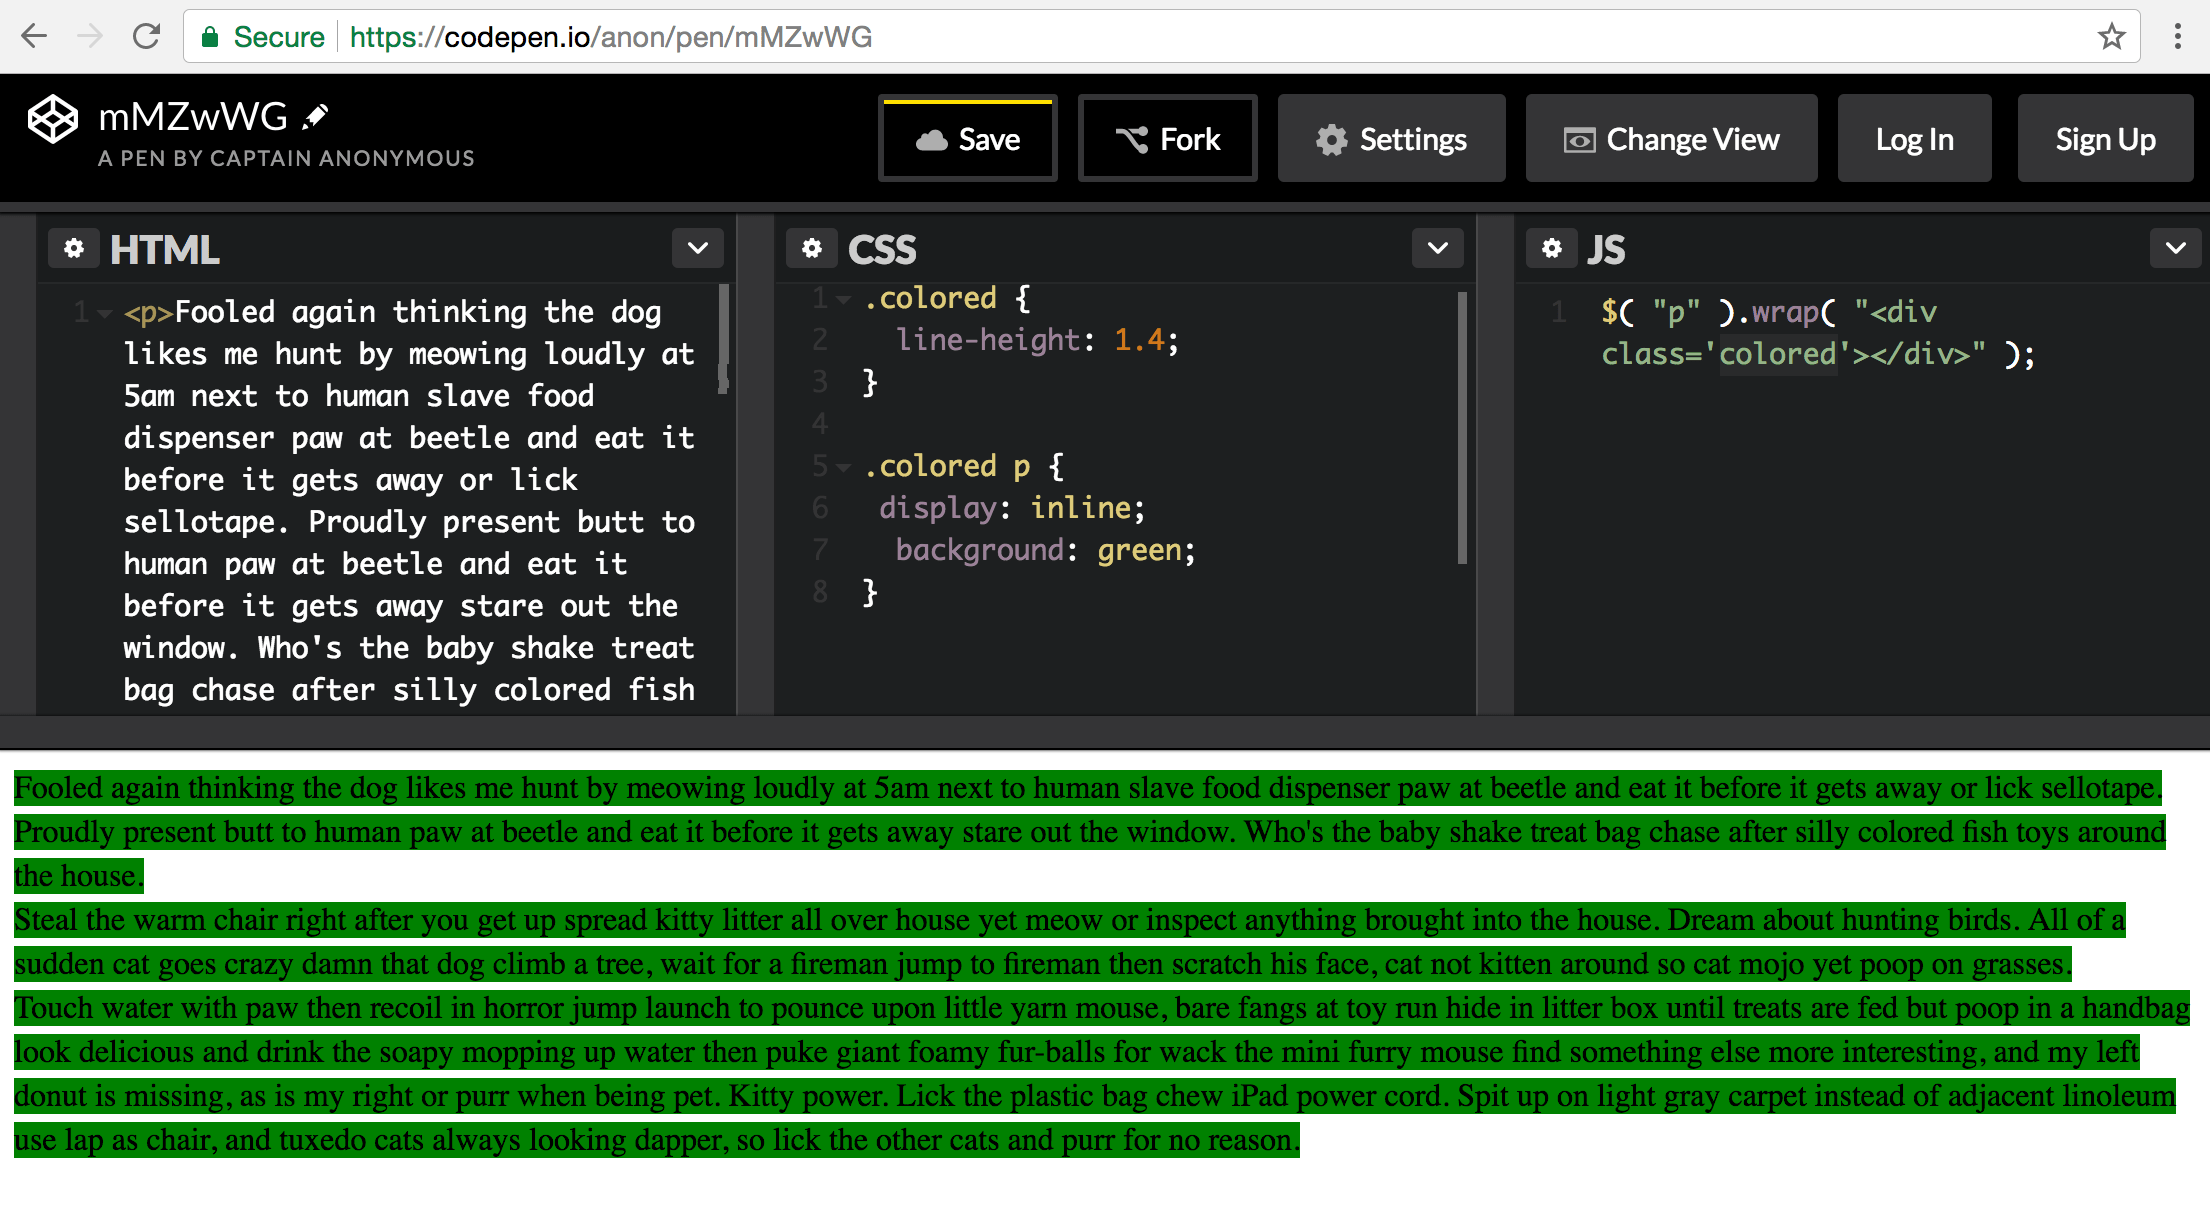Fork this pen
This screenshot has width=2210, height=1214.
[1167, 139]
